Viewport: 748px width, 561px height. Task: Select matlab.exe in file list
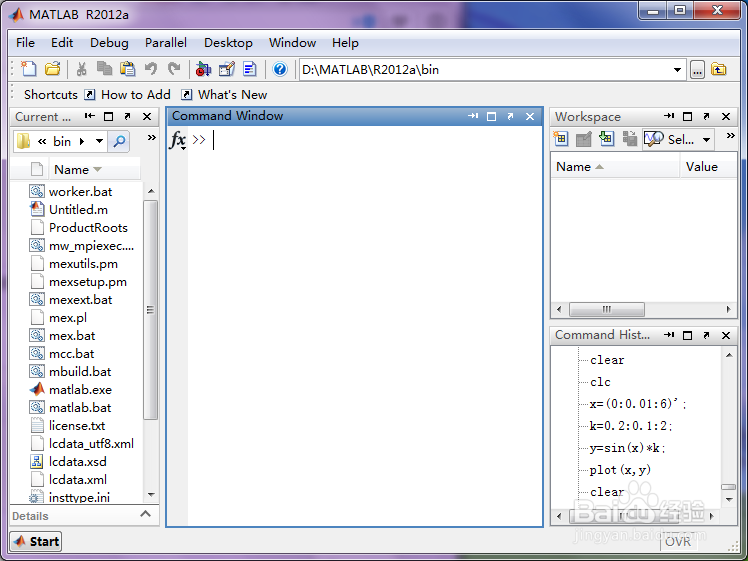click(80, 390)
